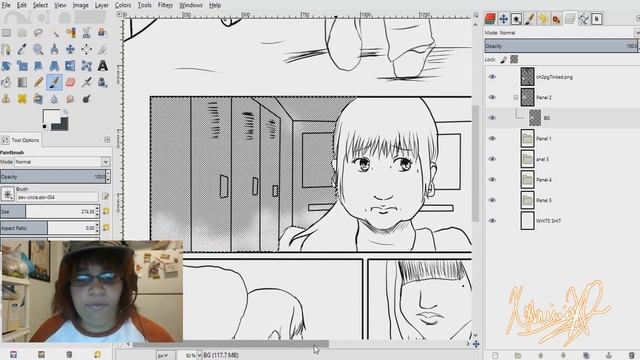The width and height of the screenshot is (640, 360).
Task: Select the Flip tool
Action: pos(70,66)
